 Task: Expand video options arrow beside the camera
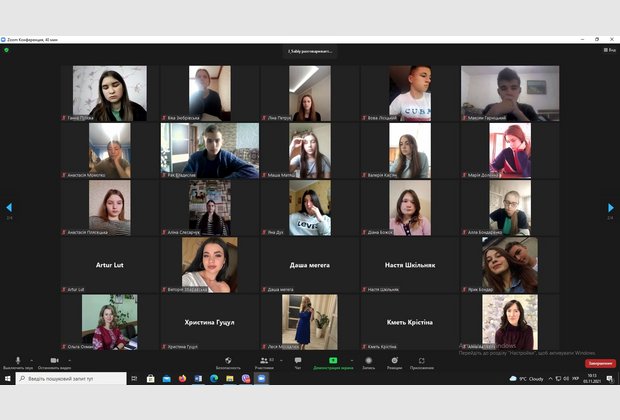click(69, 359)
